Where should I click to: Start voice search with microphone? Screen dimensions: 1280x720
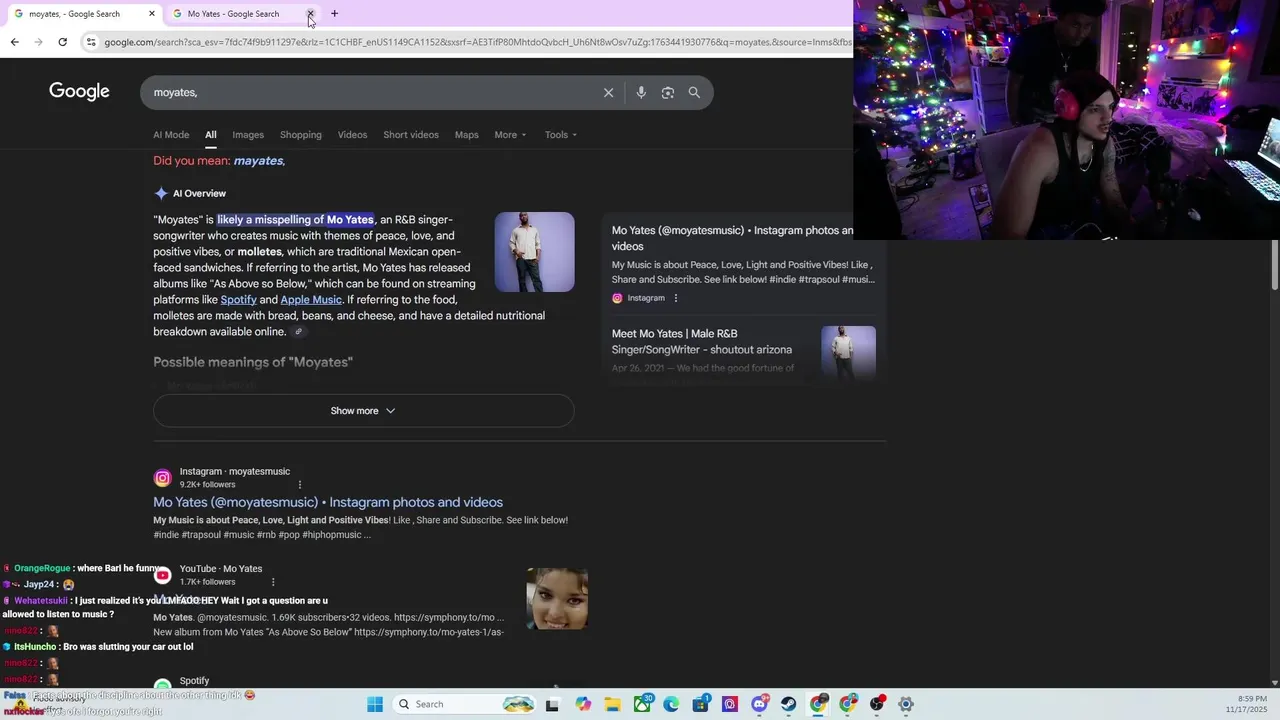pyautogui.click(x=641, y=92)
